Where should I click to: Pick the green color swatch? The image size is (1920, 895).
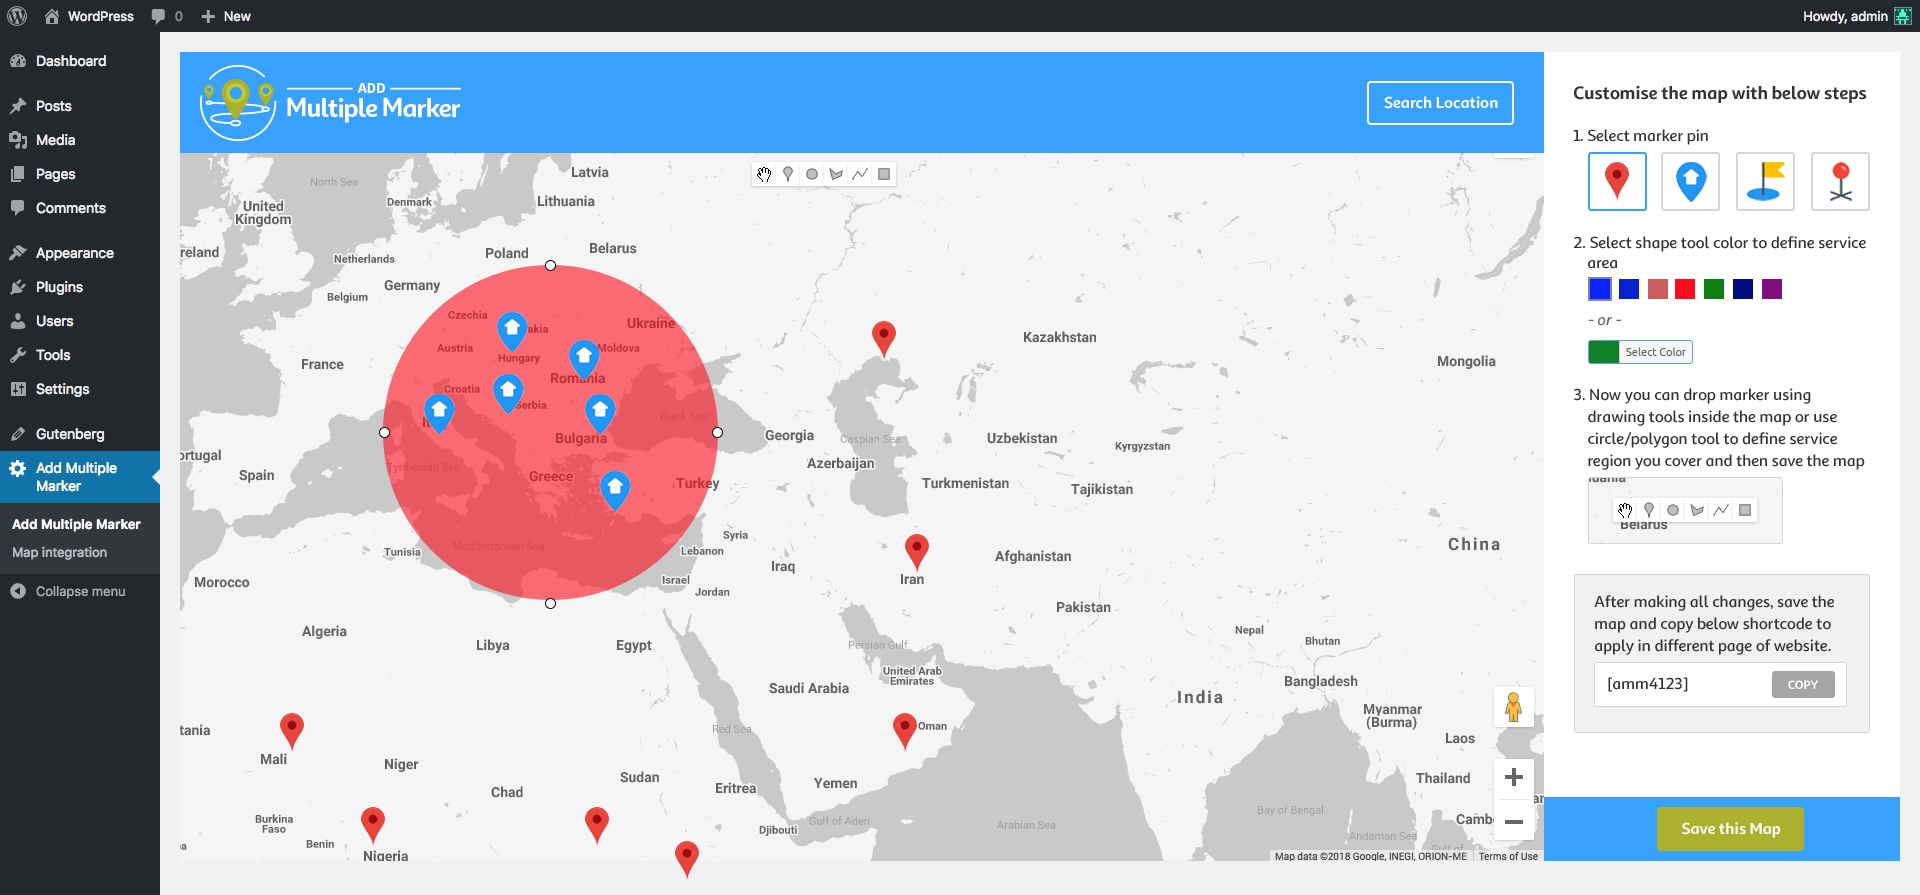(1714, 289)
